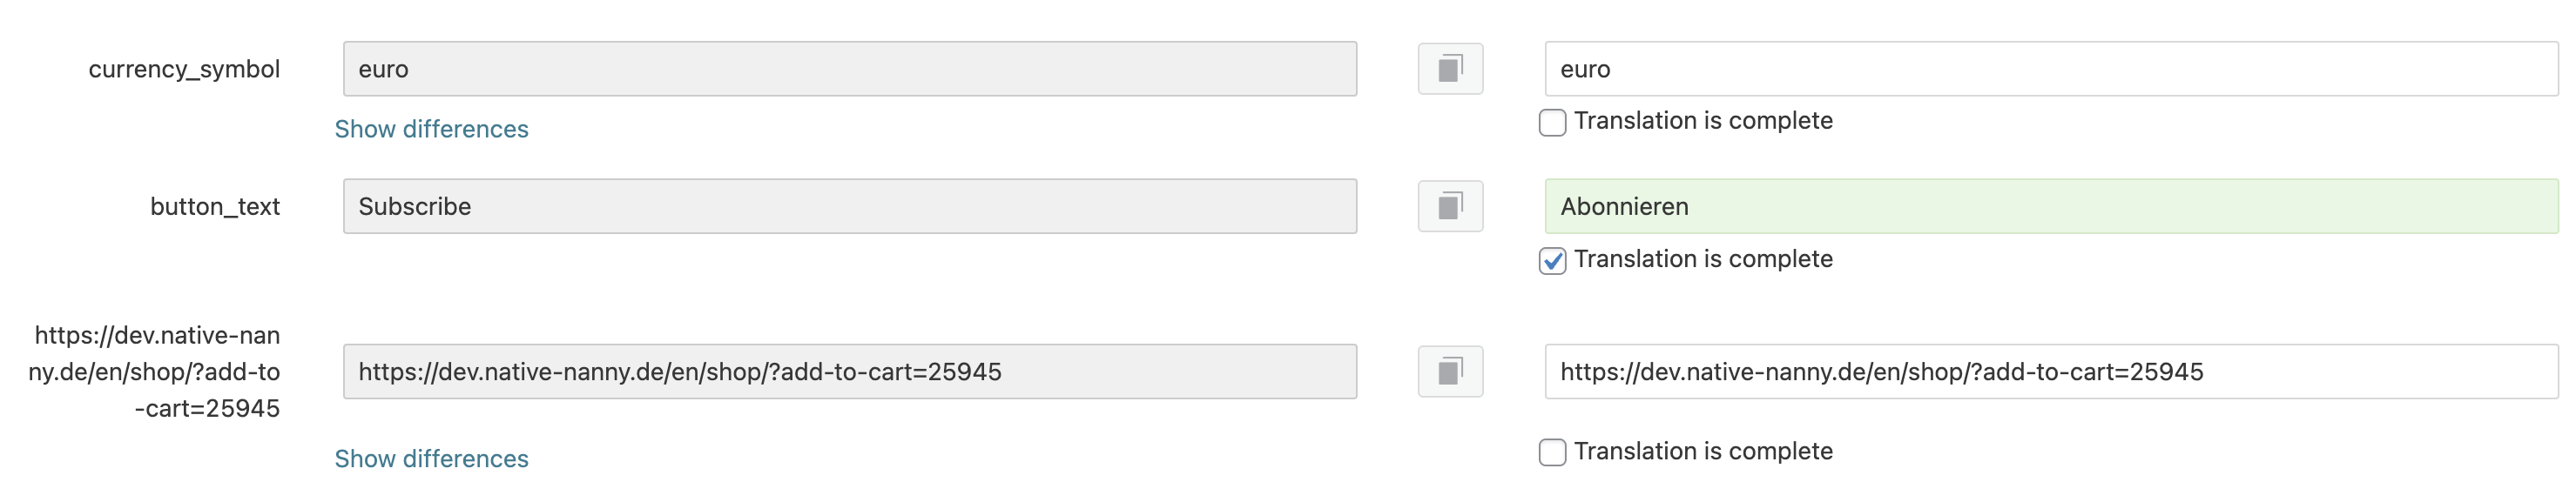Edit the translated add-to-cart URL field
This screenshot has width=2576, height=482.
pyautogui.click(x=2050, y=371)
